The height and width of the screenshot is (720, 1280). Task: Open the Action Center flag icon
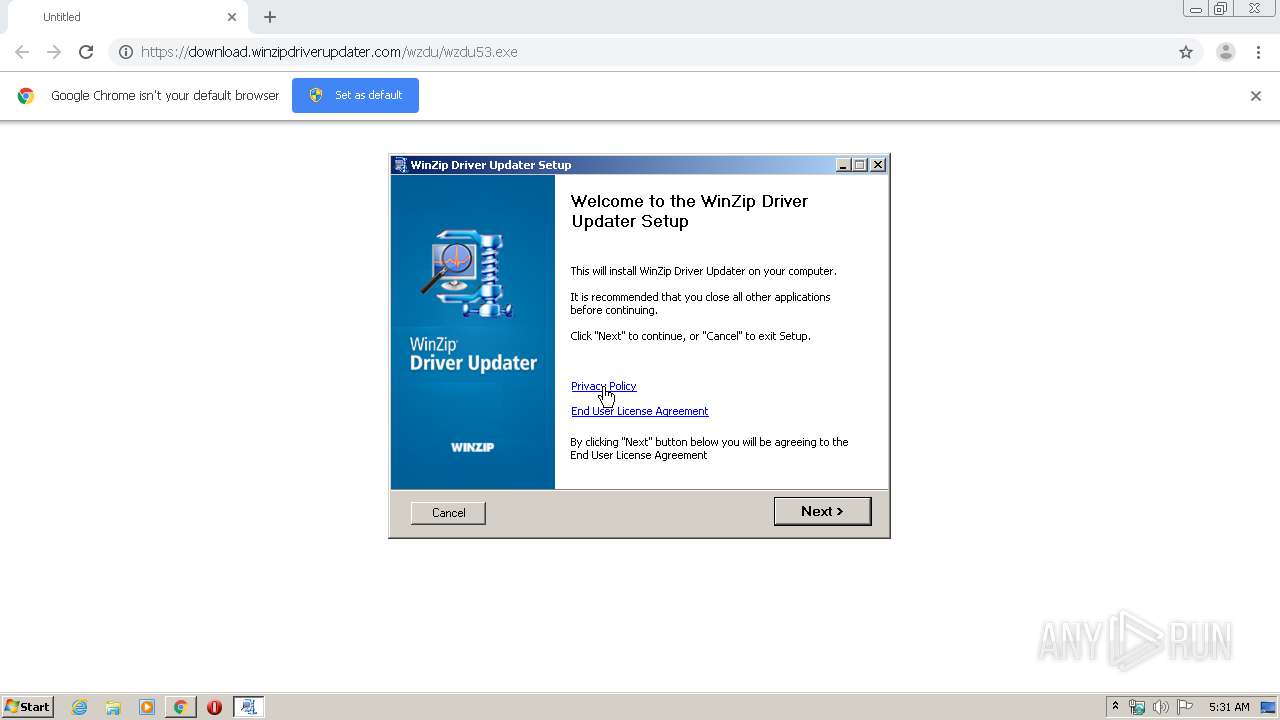point(1185,707)
